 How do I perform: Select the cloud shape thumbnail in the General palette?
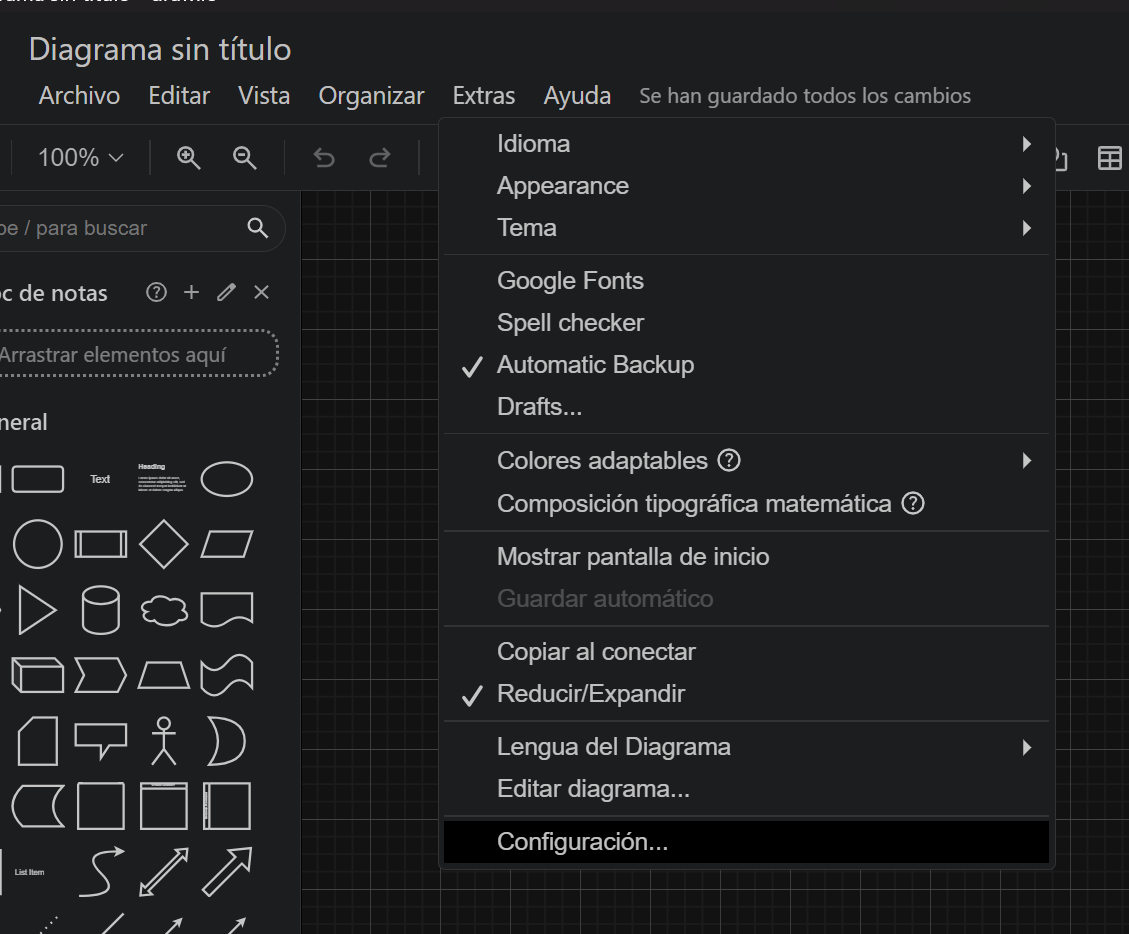[x=164, y=611]
